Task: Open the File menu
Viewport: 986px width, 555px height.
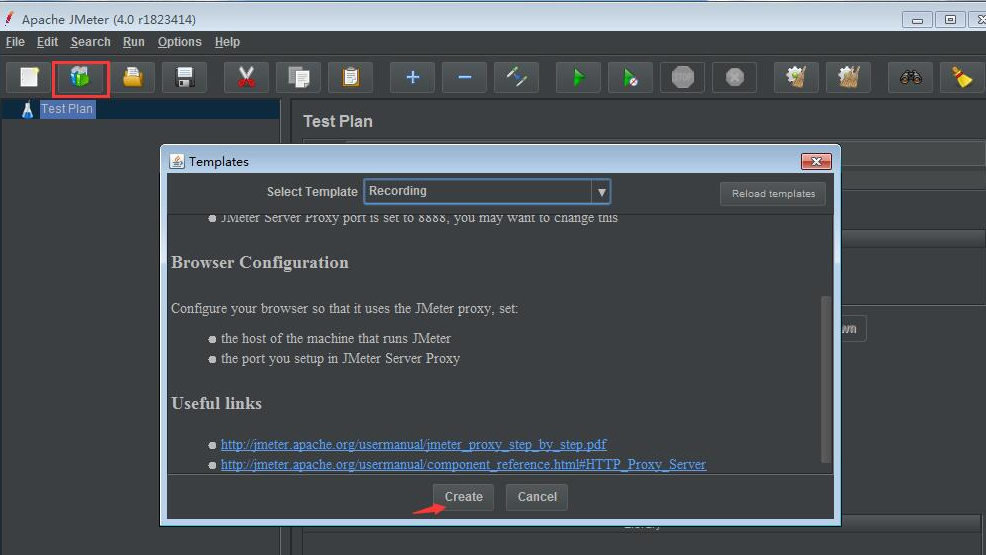Action: point(15,42)
